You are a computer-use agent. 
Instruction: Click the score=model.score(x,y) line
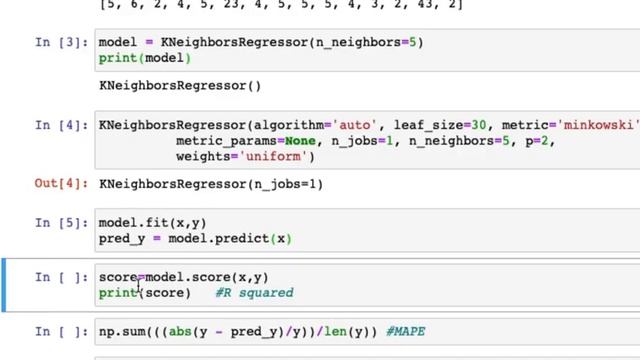pos(184,277)
